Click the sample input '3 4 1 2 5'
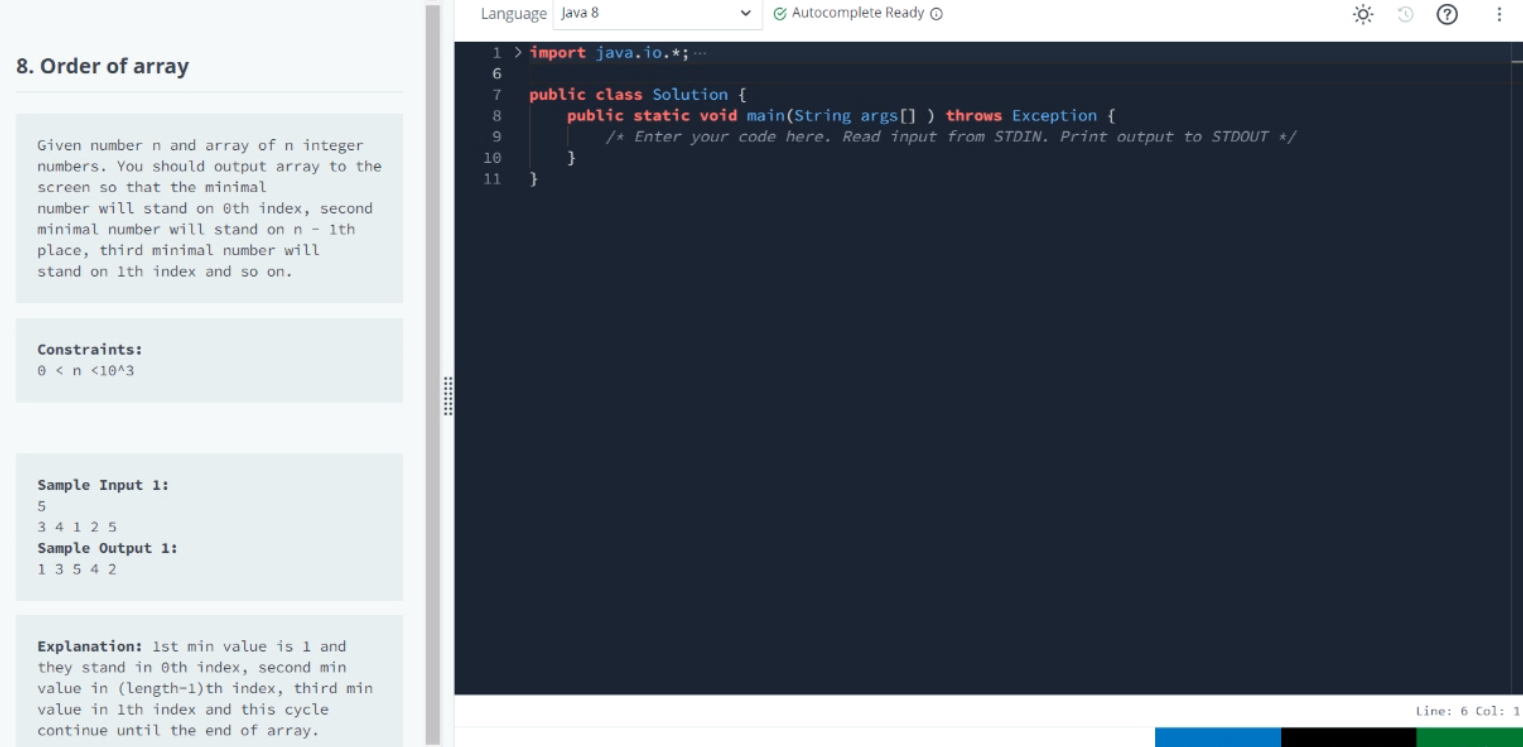This screenshot has width=1523, height=747. [77, 527]
